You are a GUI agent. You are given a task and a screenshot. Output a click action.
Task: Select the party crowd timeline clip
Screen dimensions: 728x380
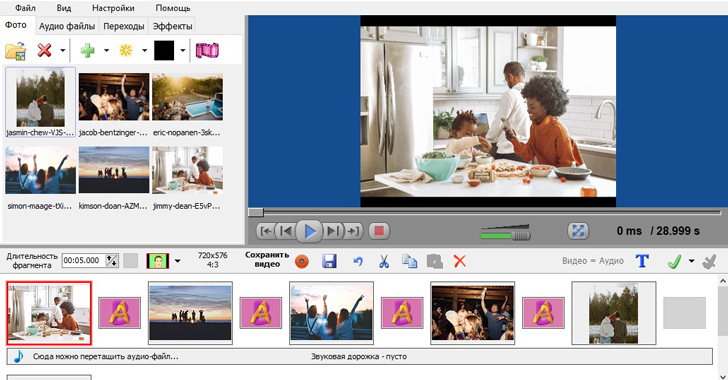[473, 313]
